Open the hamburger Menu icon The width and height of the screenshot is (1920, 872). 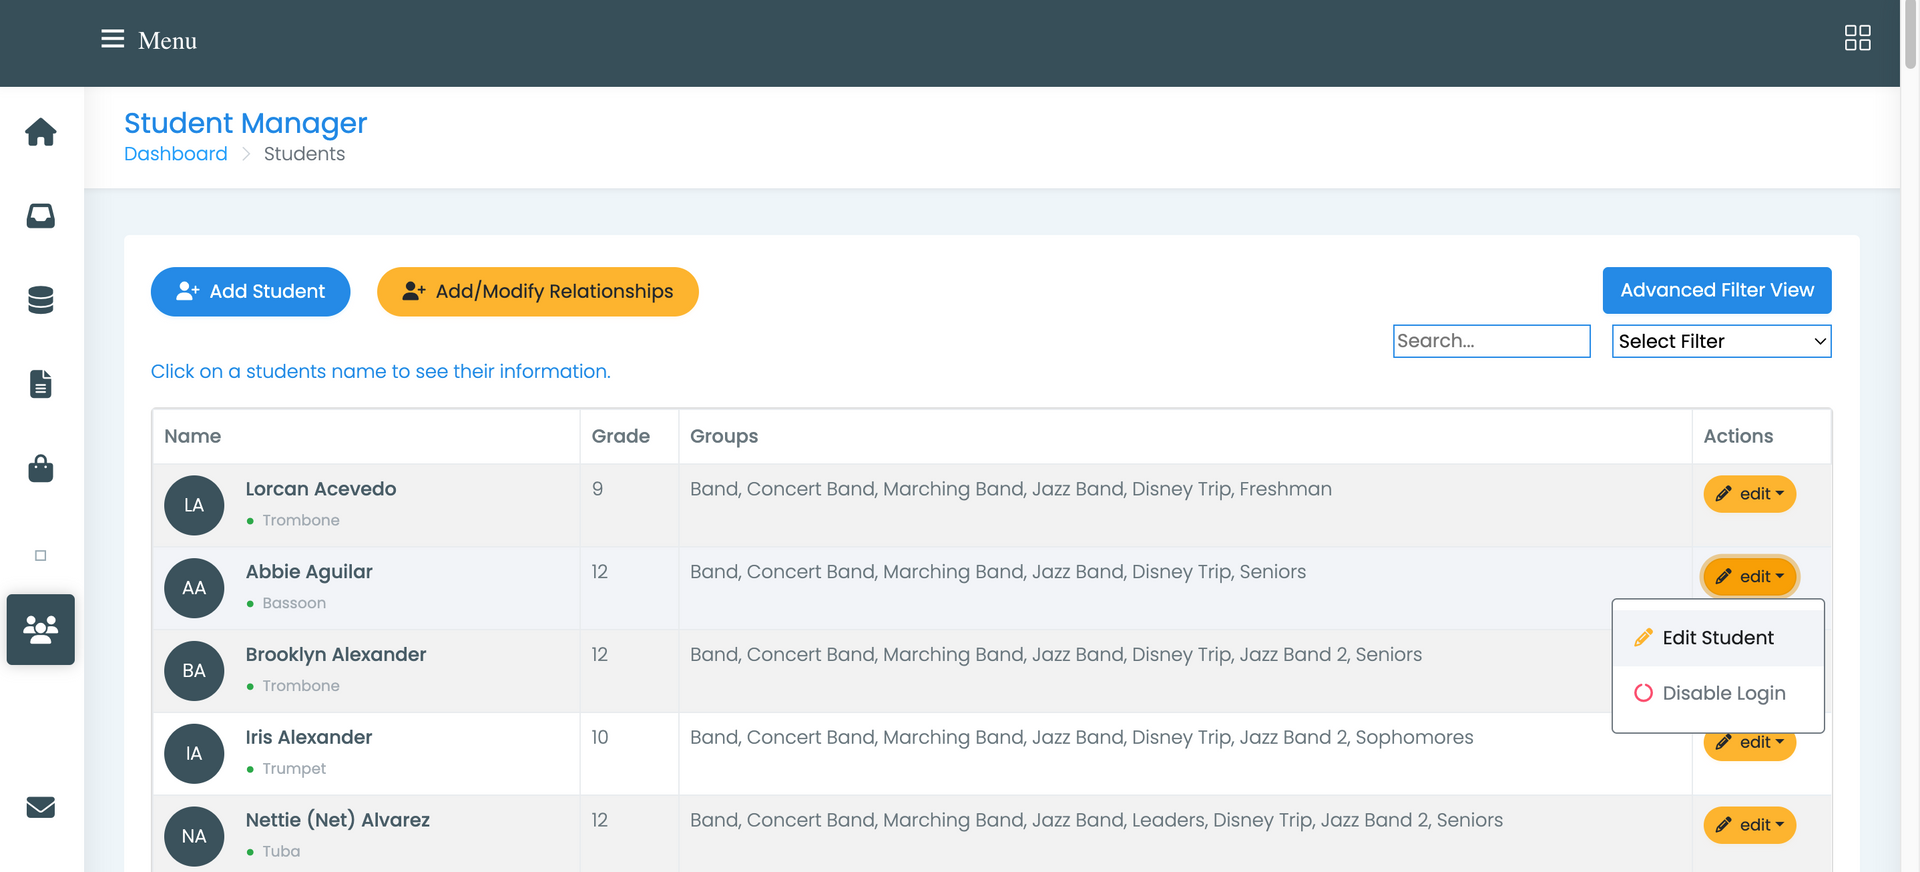[x=113, y=39]
